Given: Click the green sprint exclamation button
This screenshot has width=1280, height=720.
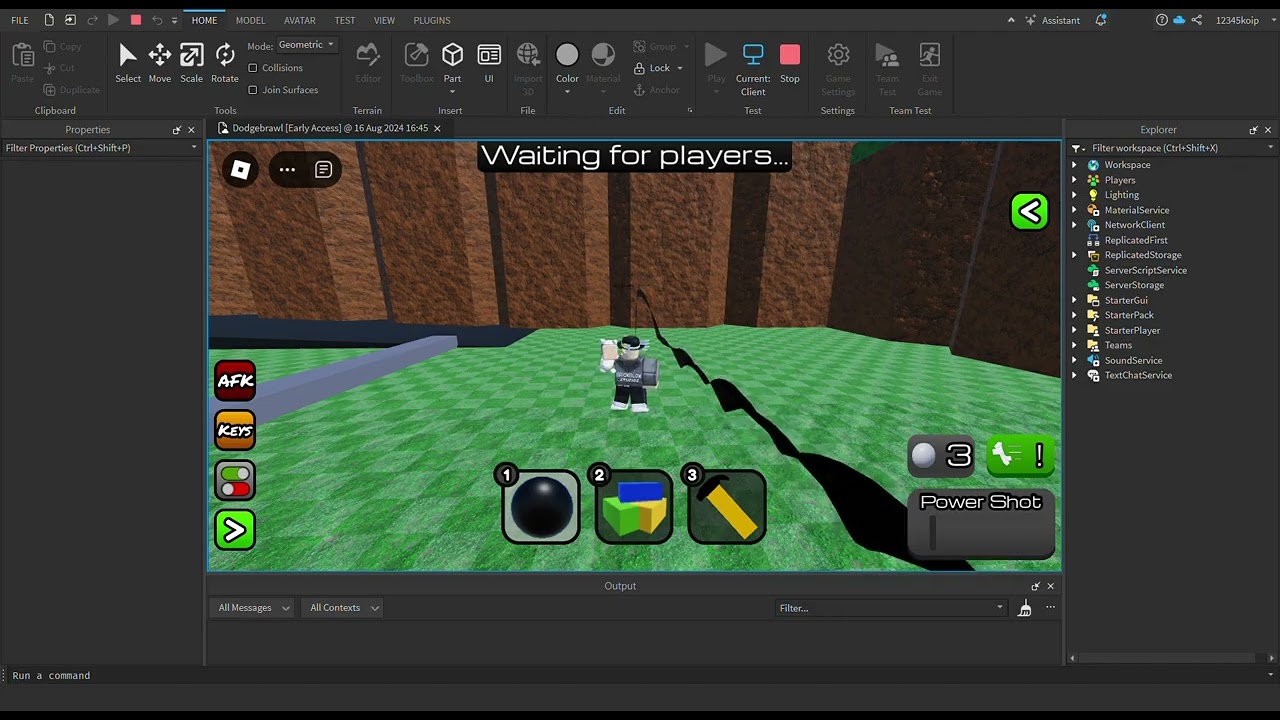Looking at the screenshot, I should pyautogui.click(x=1020, y=456).
